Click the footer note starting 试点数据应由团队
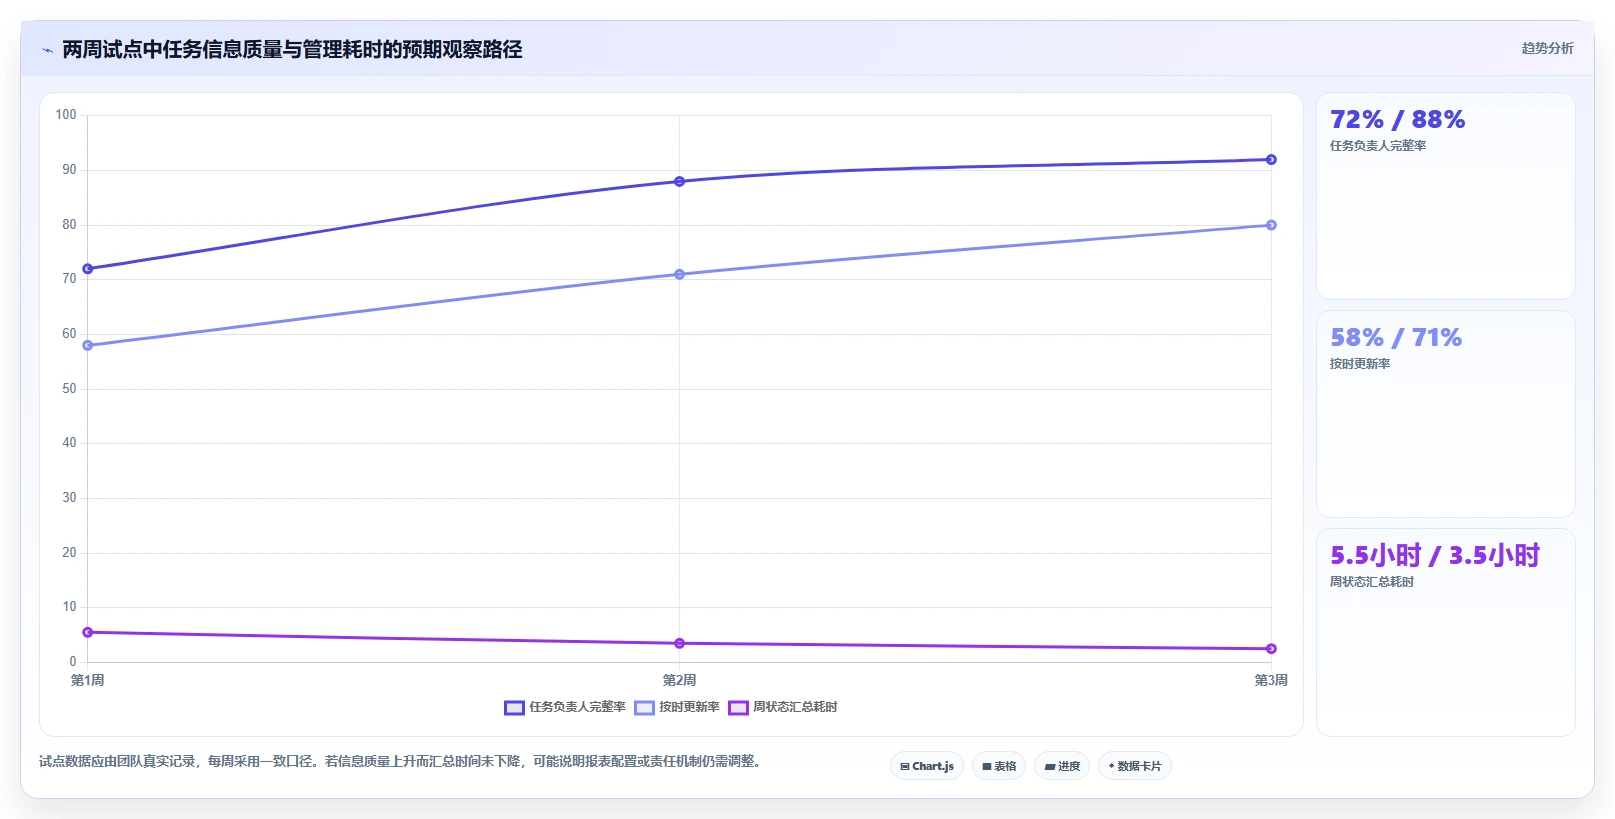This screenshot has width=1615, height=819. [x=402, y=762]
